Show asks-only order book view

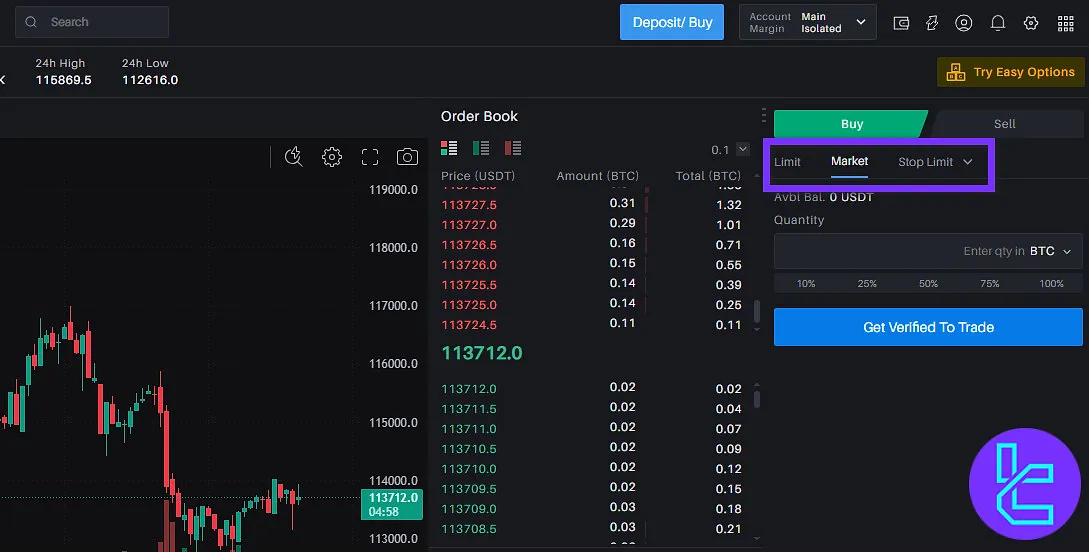click(513, 148)
